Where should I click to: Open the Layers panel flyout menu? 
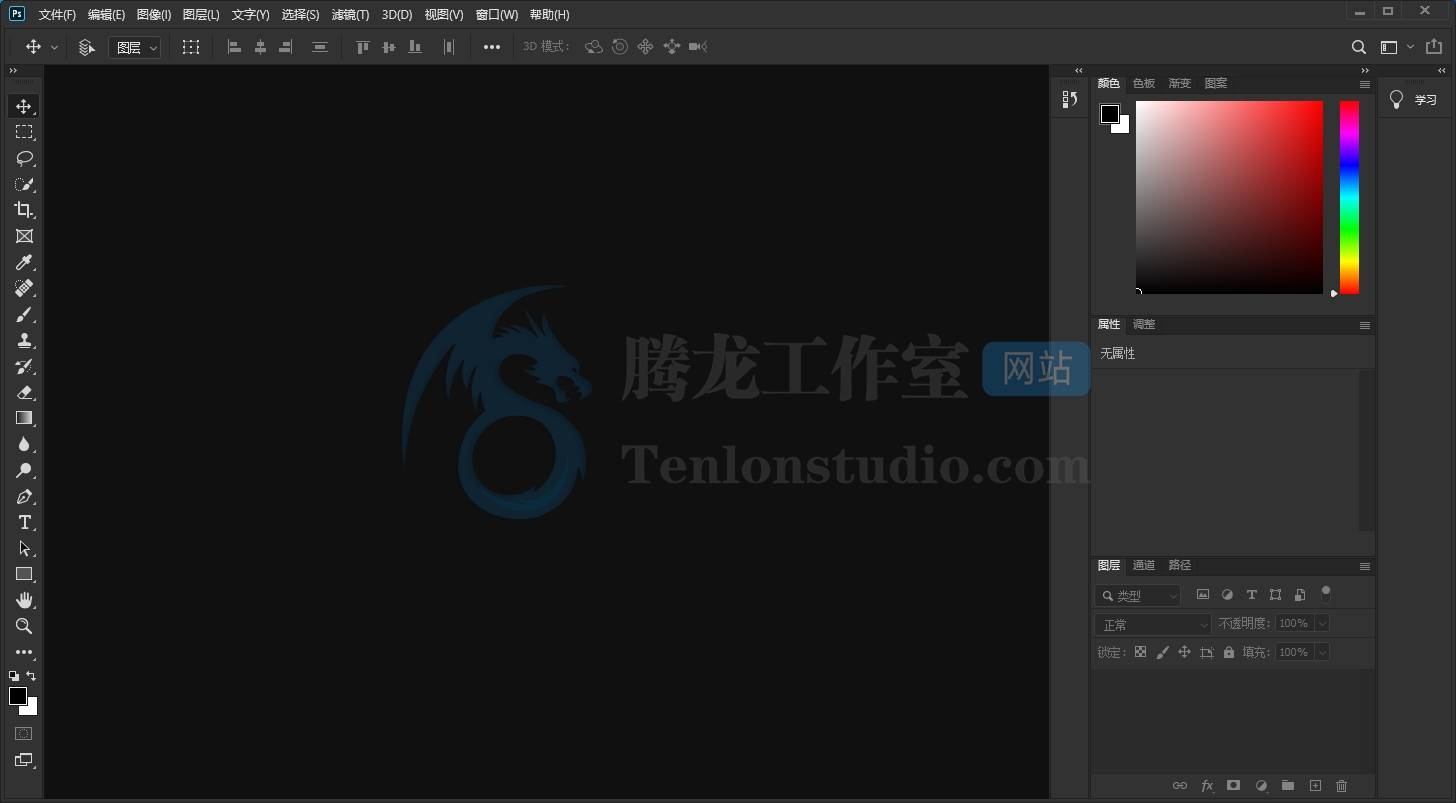point(1365,566)
